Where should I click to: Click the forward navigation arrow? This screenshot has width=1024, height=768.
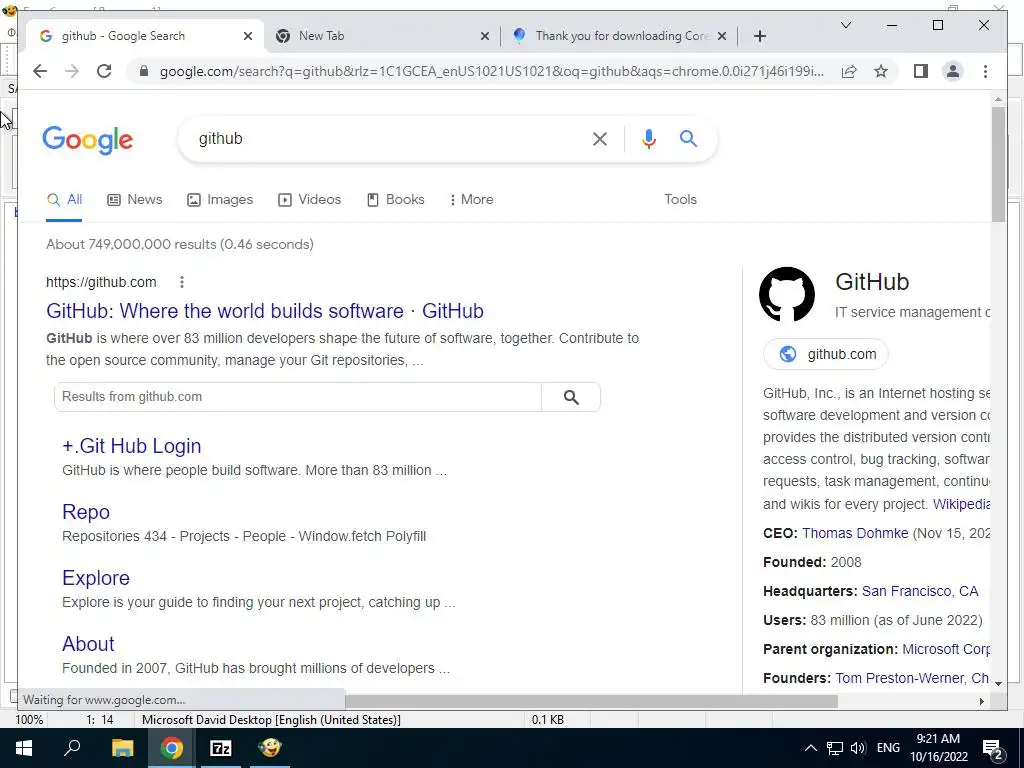[72, 71]
